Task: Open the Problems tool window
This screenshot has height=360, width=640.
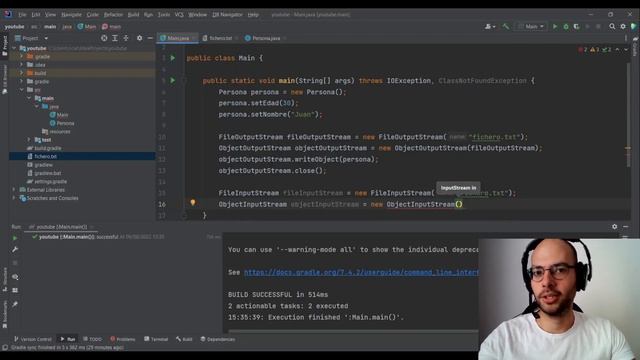Action: click(122, 339)
